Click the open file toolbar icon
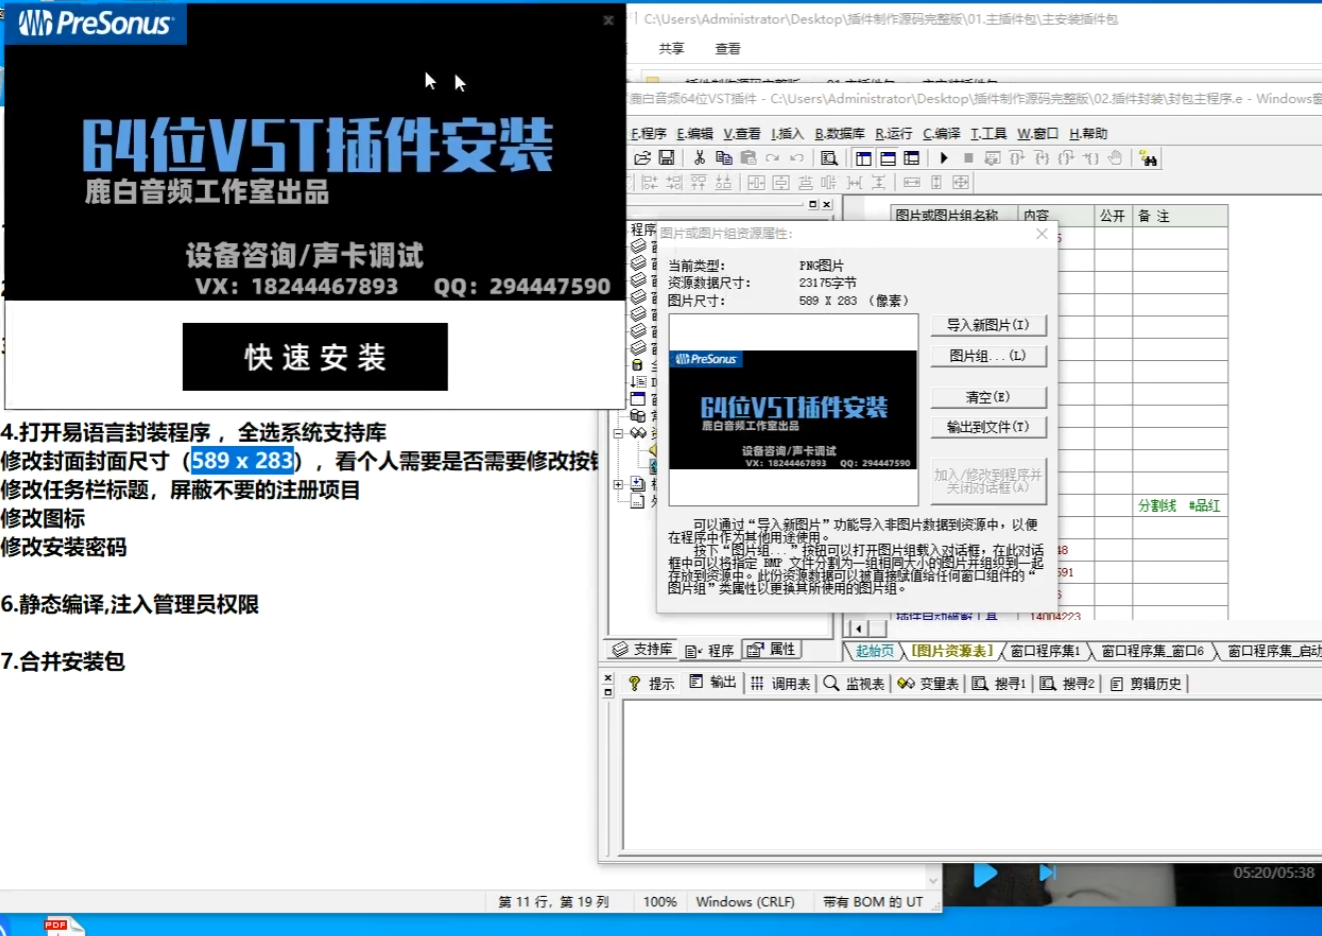This screenshot has width=1322, height=936. [643, 158]
